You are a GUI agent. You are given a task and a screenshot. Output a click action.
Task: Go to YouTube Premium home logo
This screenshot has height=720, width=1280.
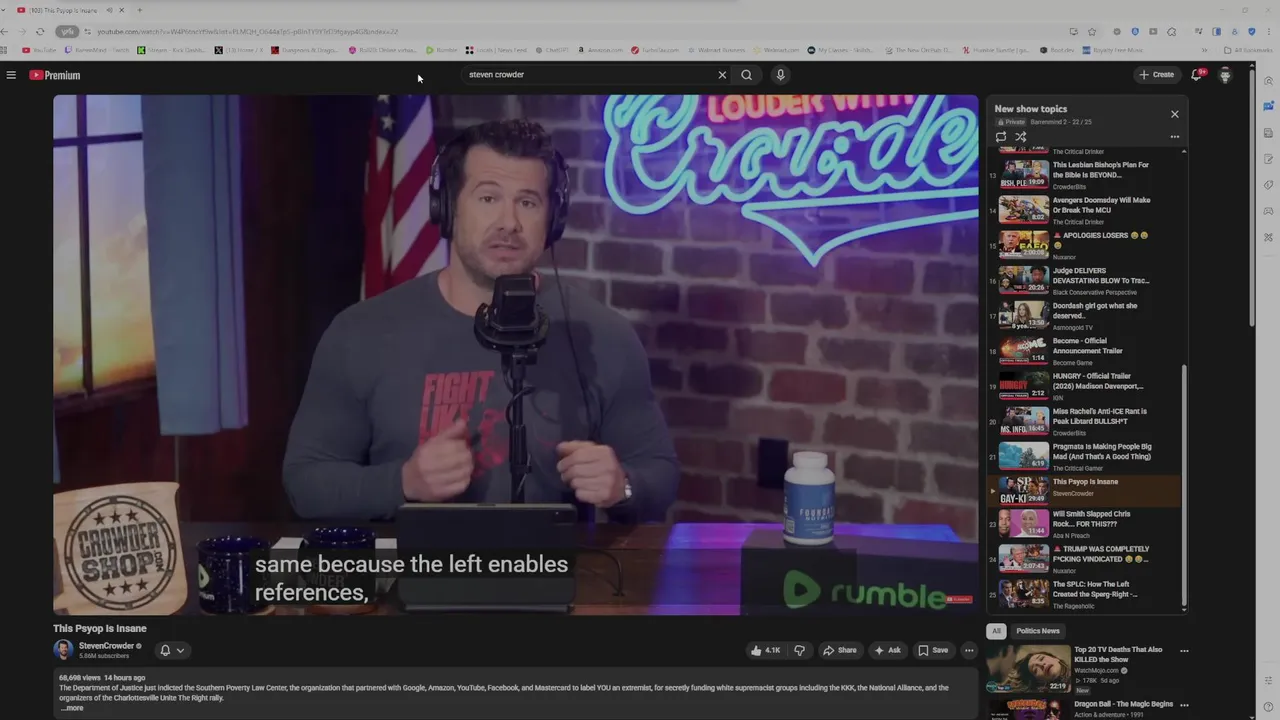[x=54, y=75]
